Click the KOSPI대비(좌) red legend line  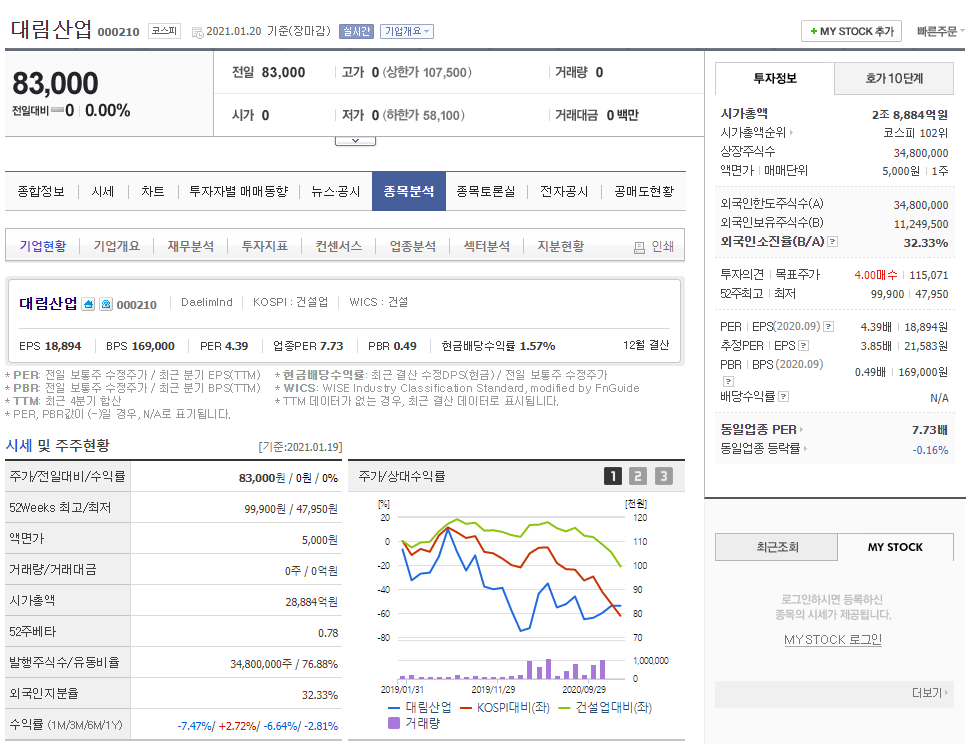[466, 708]
